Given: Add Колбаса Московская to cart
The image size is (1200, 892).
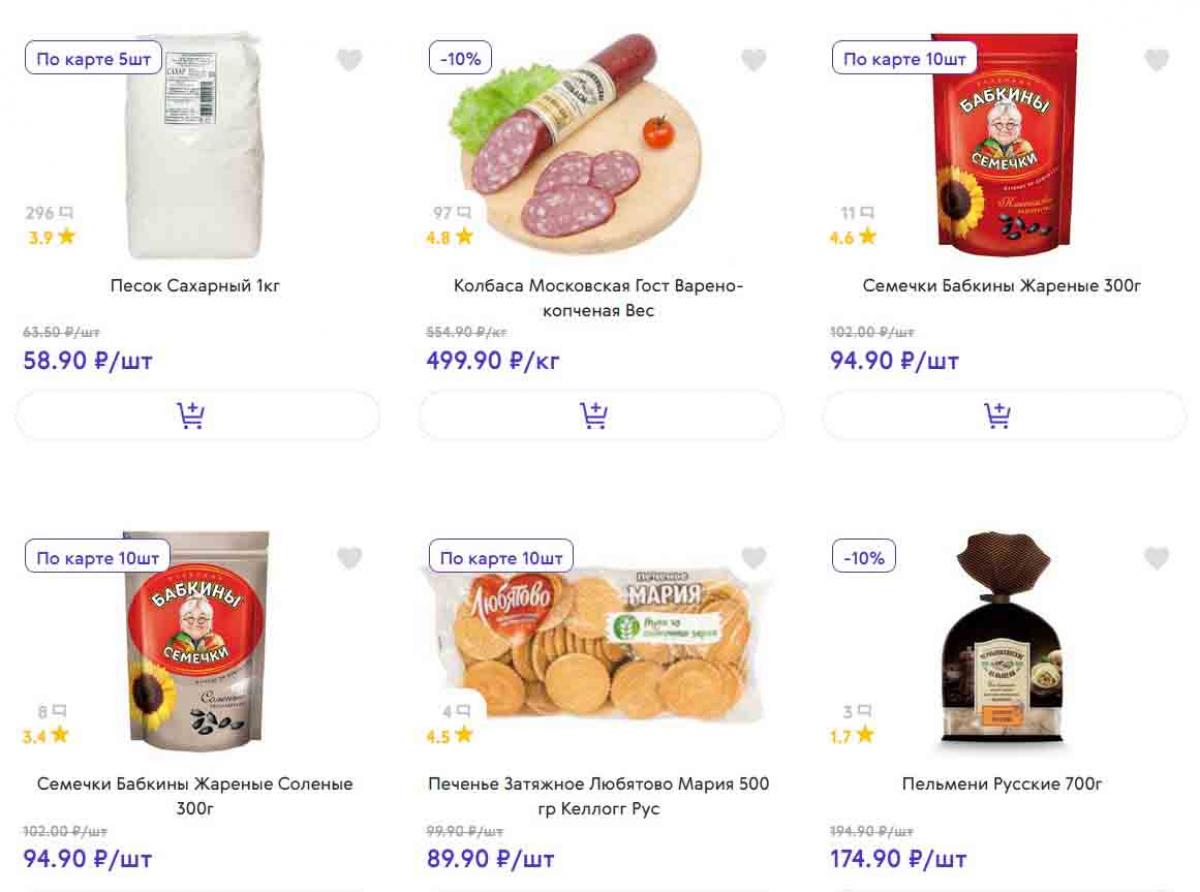Looking at the screenshot, I should (x=601, y=415).
